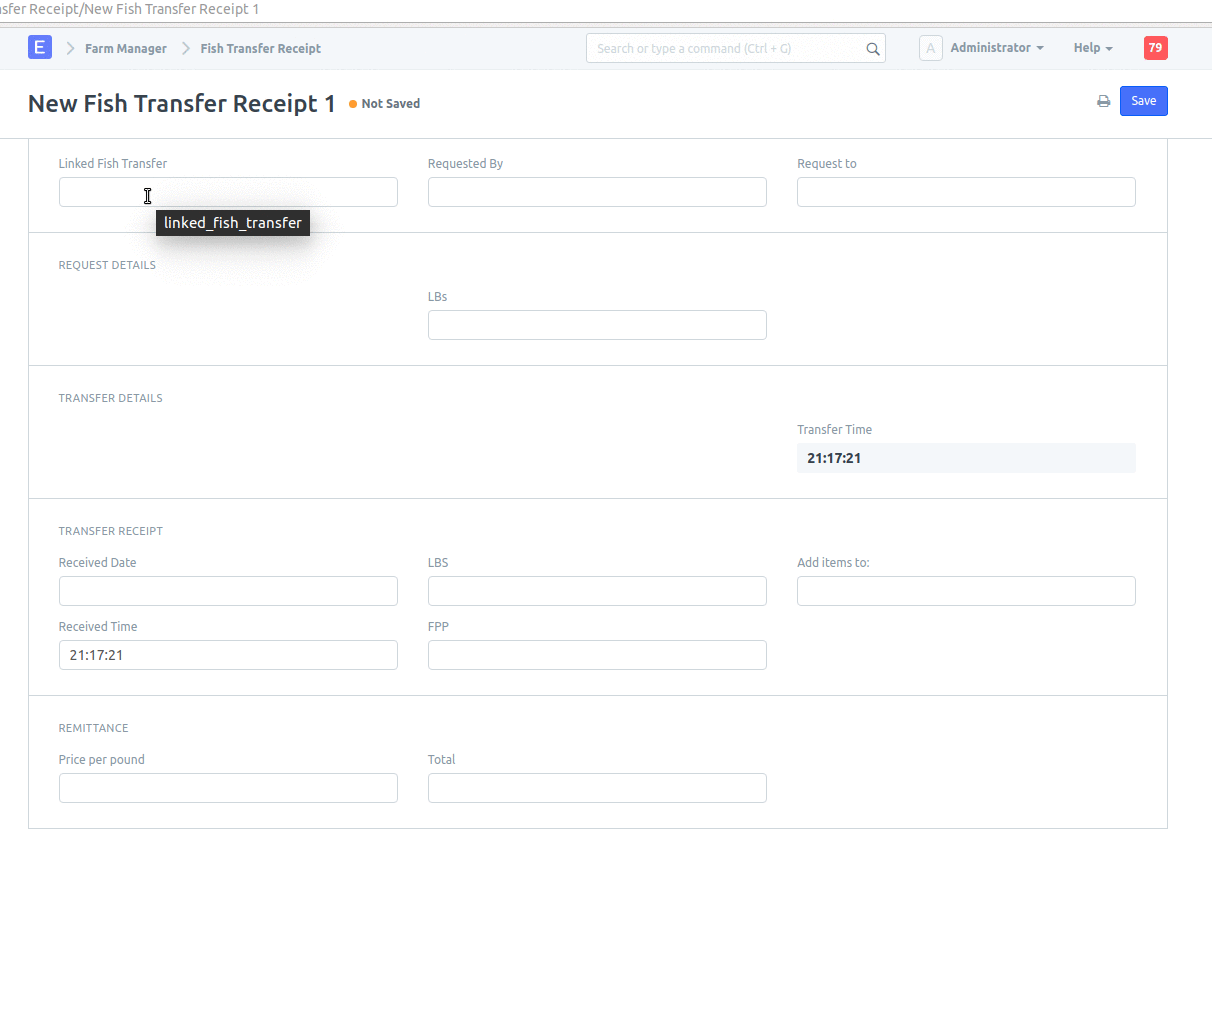Click the Price per pound field
Viewport: 1212px width, 1017px height.
228,788
